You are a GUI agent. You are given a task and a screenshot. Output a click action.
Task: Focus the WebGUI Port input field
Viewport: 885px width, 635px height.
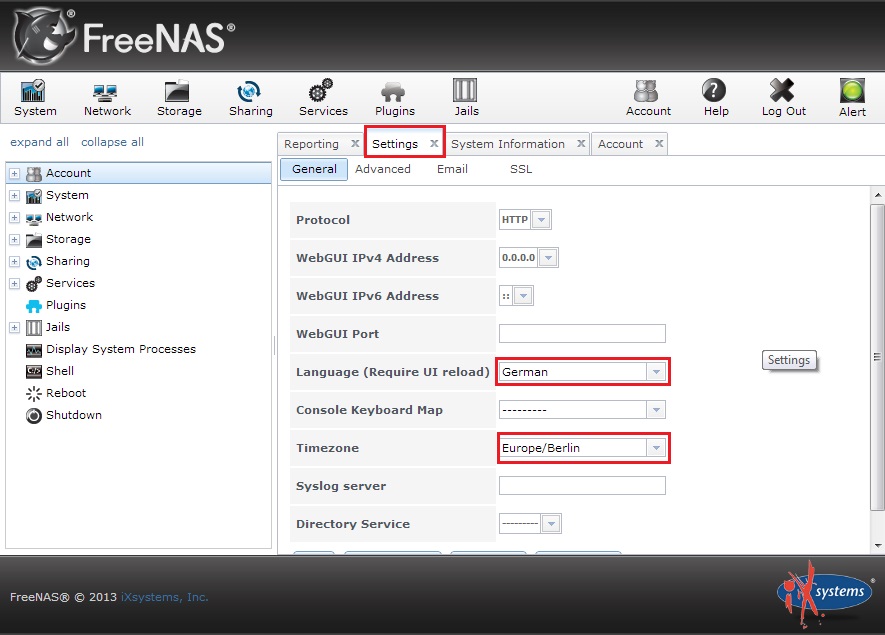pos(582,334)
